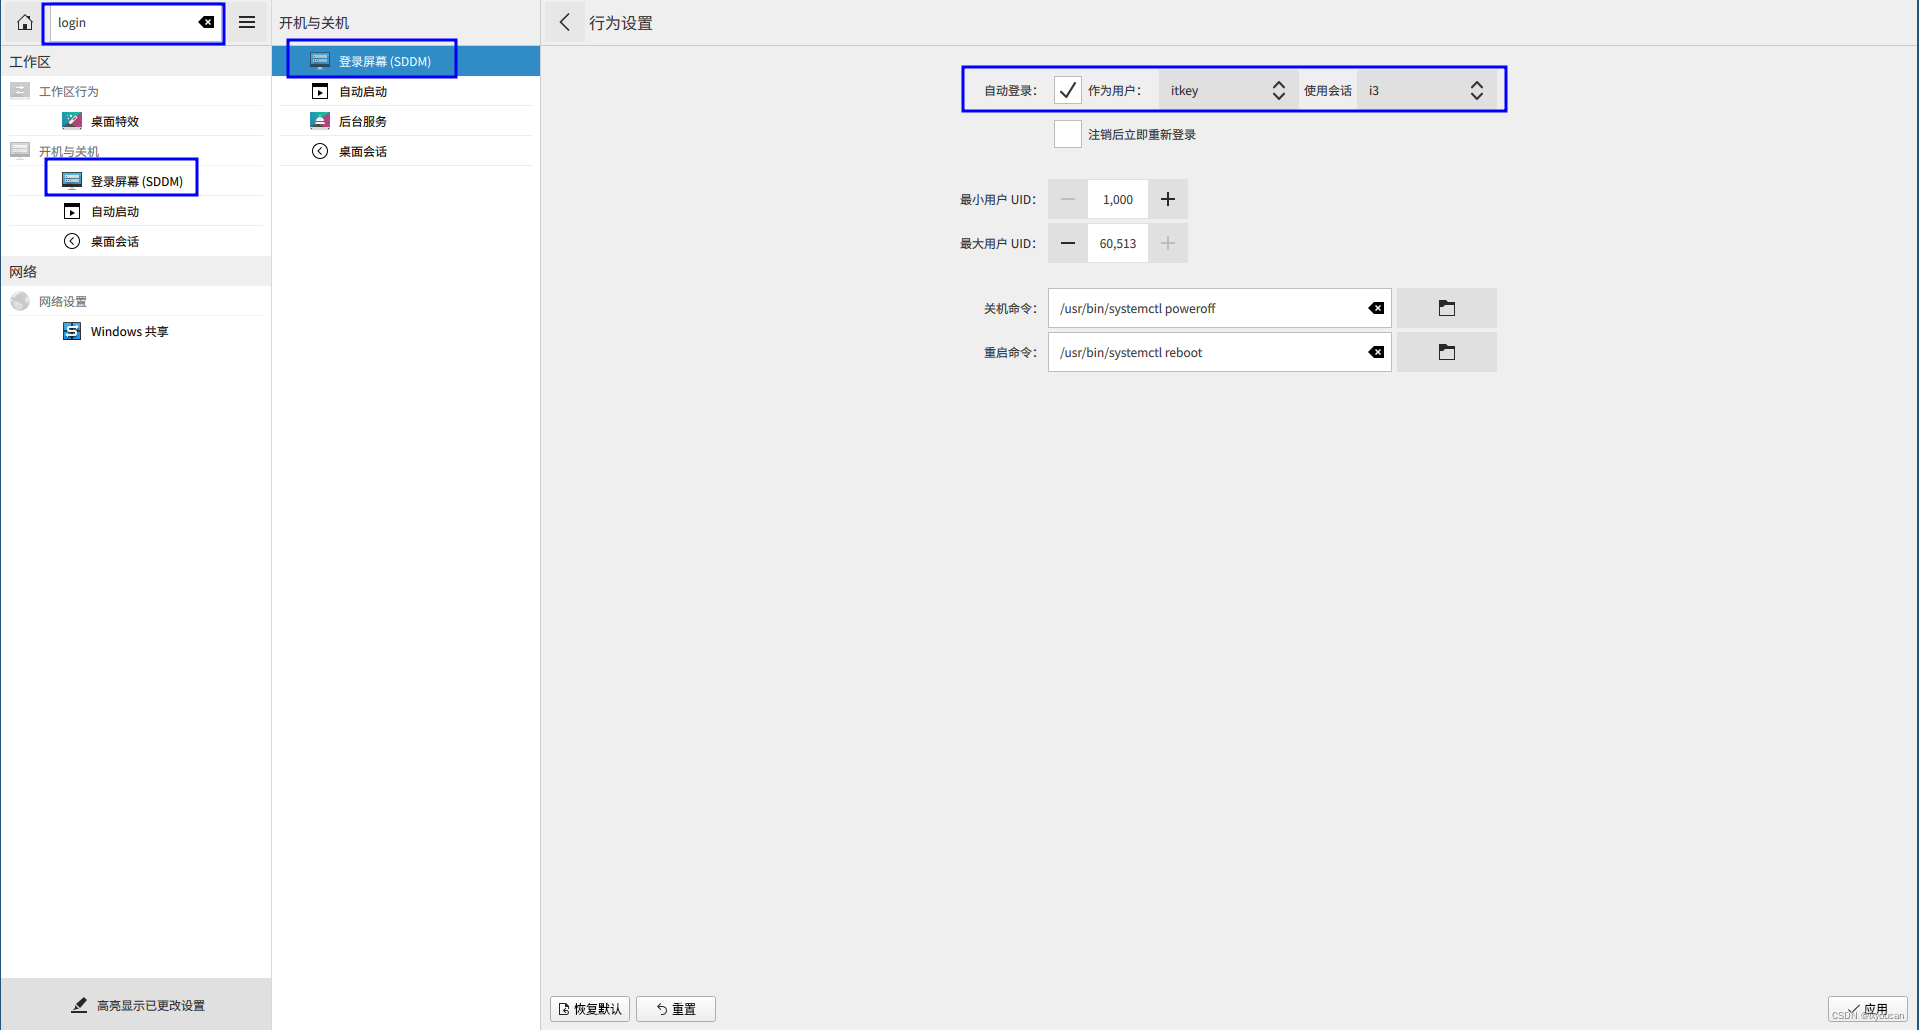This screenshot has height=1030, width=1919.
Task: Increase the 最小用户 UID value
Action: click(x=1167, y=199)
